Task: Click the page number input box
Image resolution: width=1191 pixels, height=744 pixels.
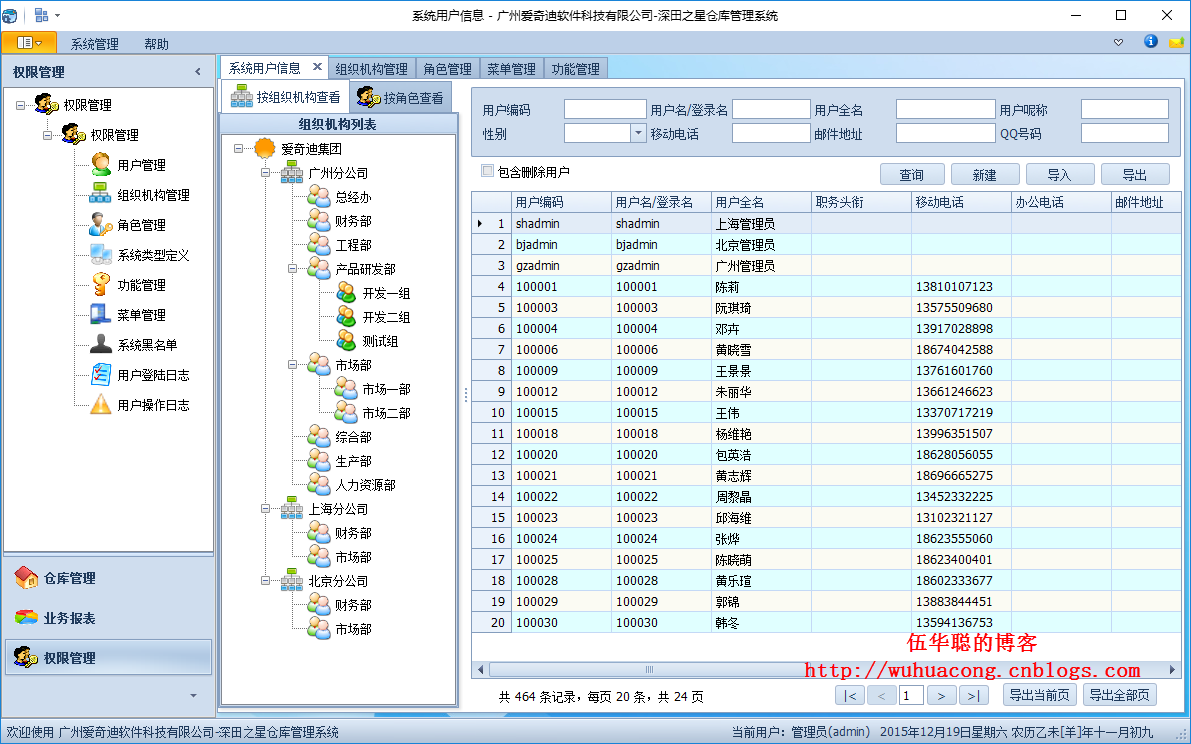Action: click(911, 695)
